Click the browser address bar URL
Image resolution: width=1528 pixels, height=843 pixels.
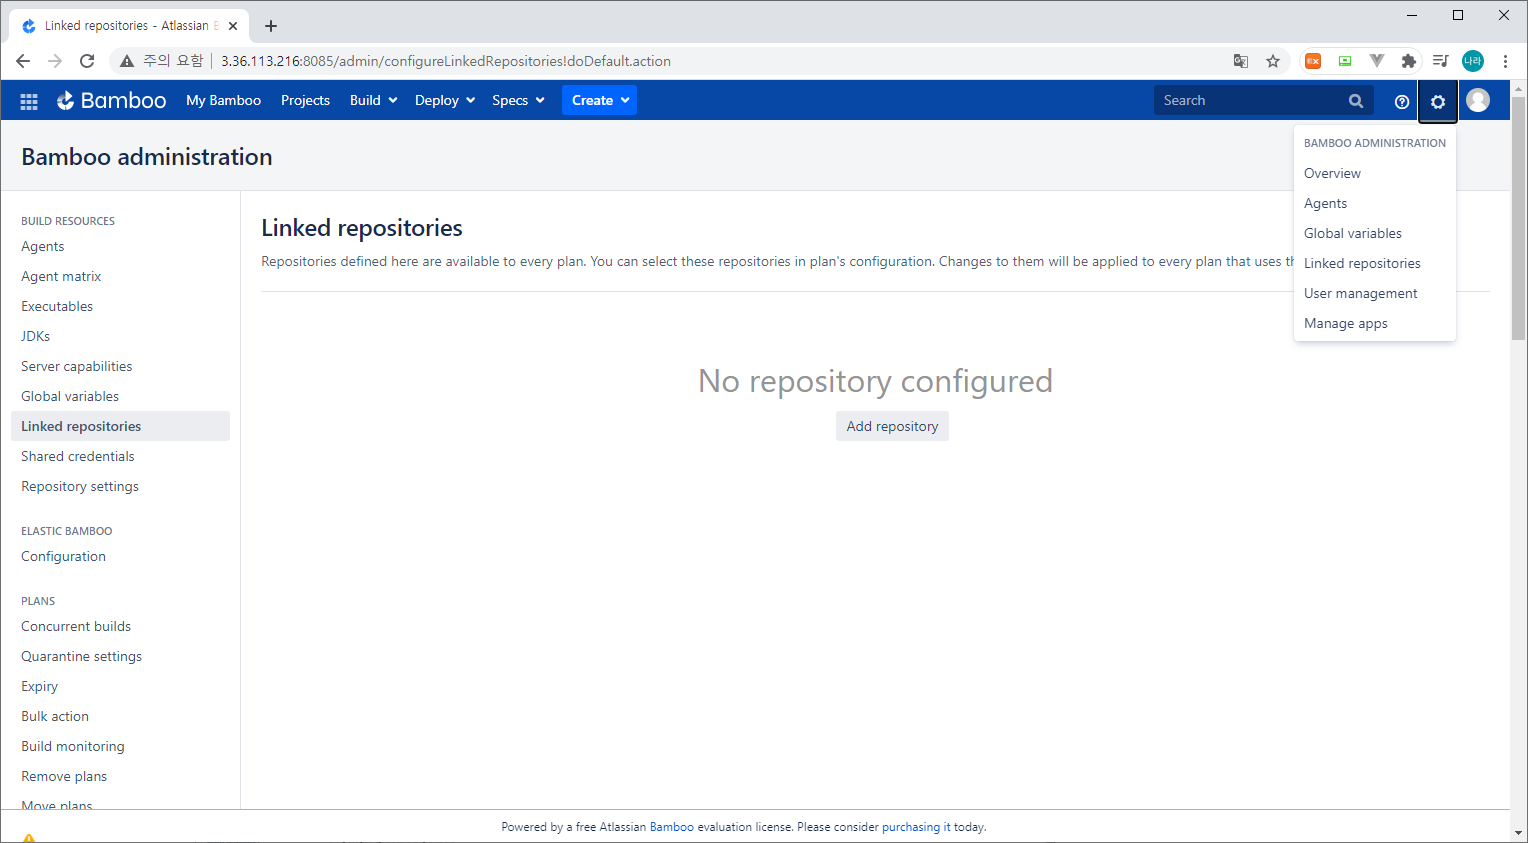[x=446, y=61]
